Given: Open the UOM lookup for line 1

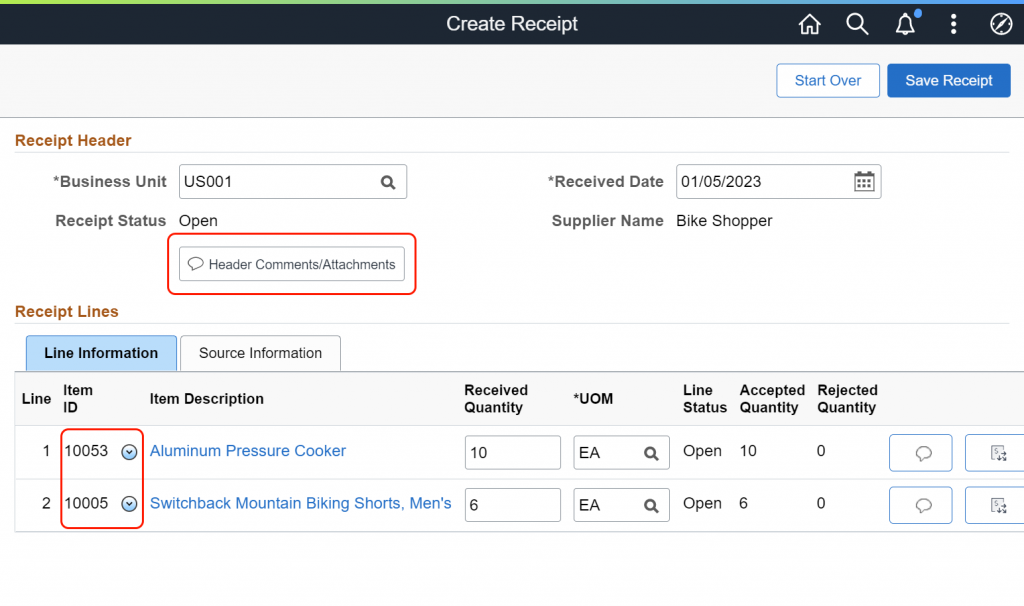Looking at the screenshot, I should click(x=655, y=452).
